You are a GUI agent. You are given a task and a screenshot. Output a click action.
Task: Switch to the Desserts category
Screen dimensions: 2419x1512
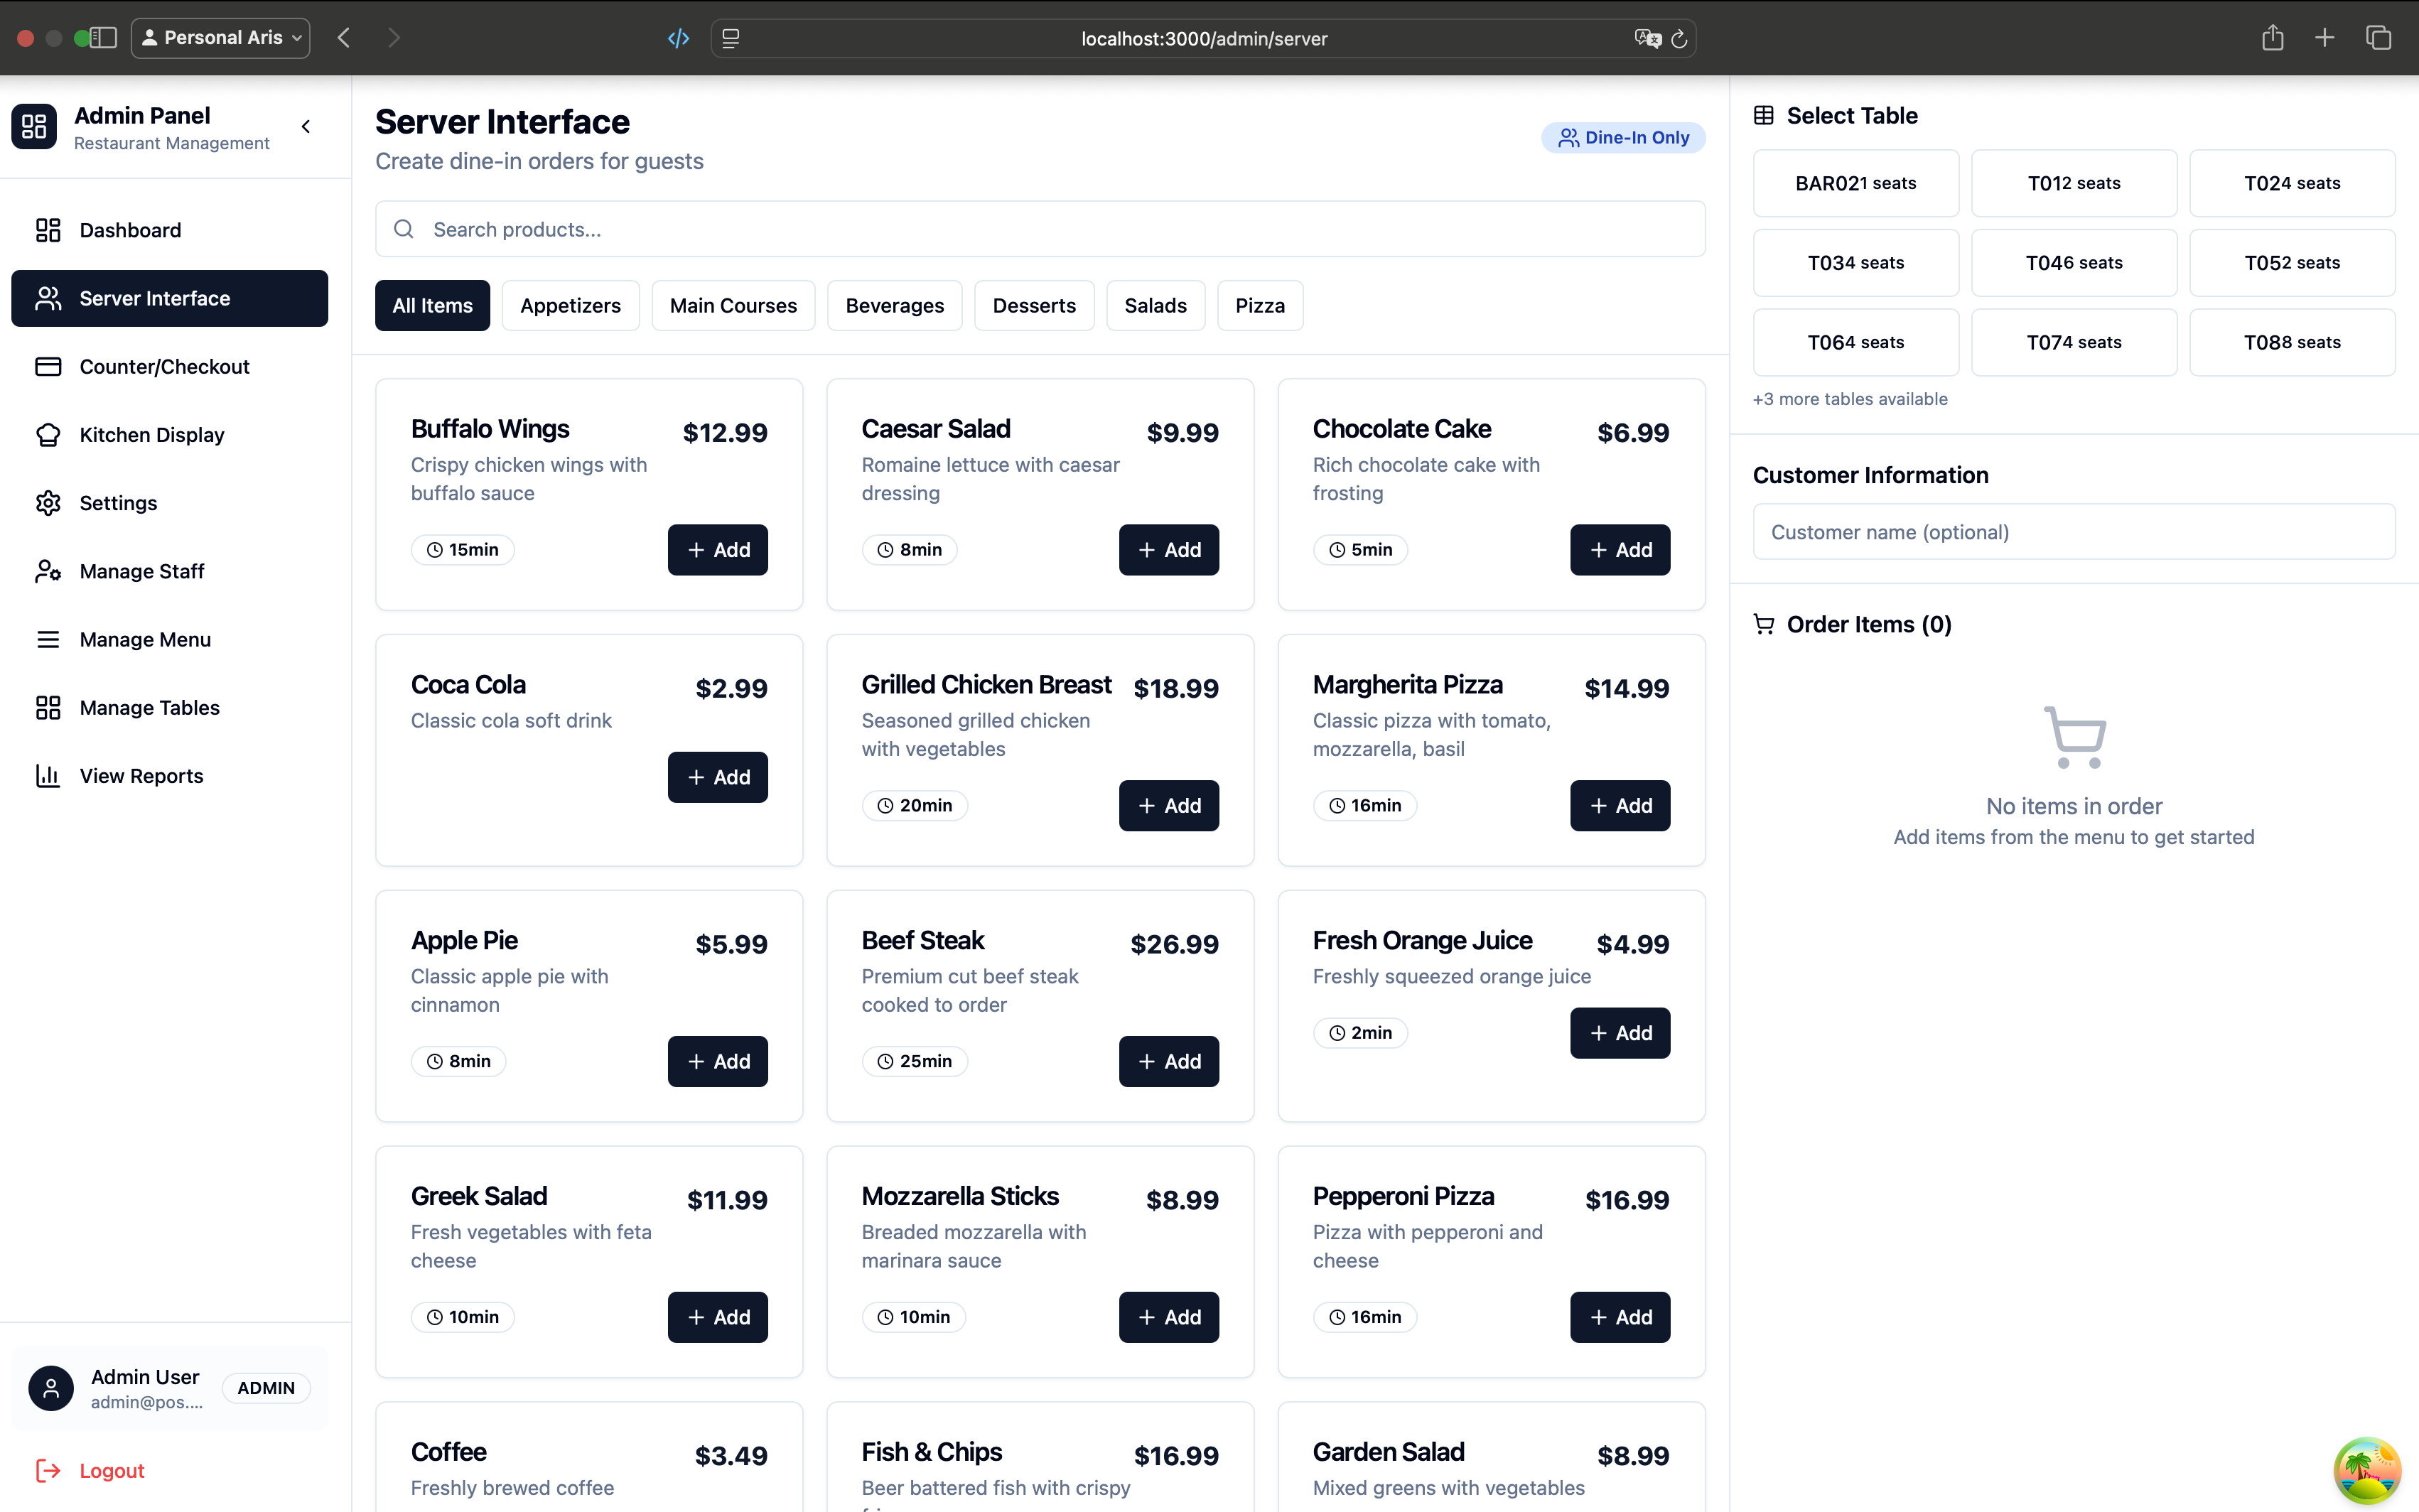pos(1034,305)
